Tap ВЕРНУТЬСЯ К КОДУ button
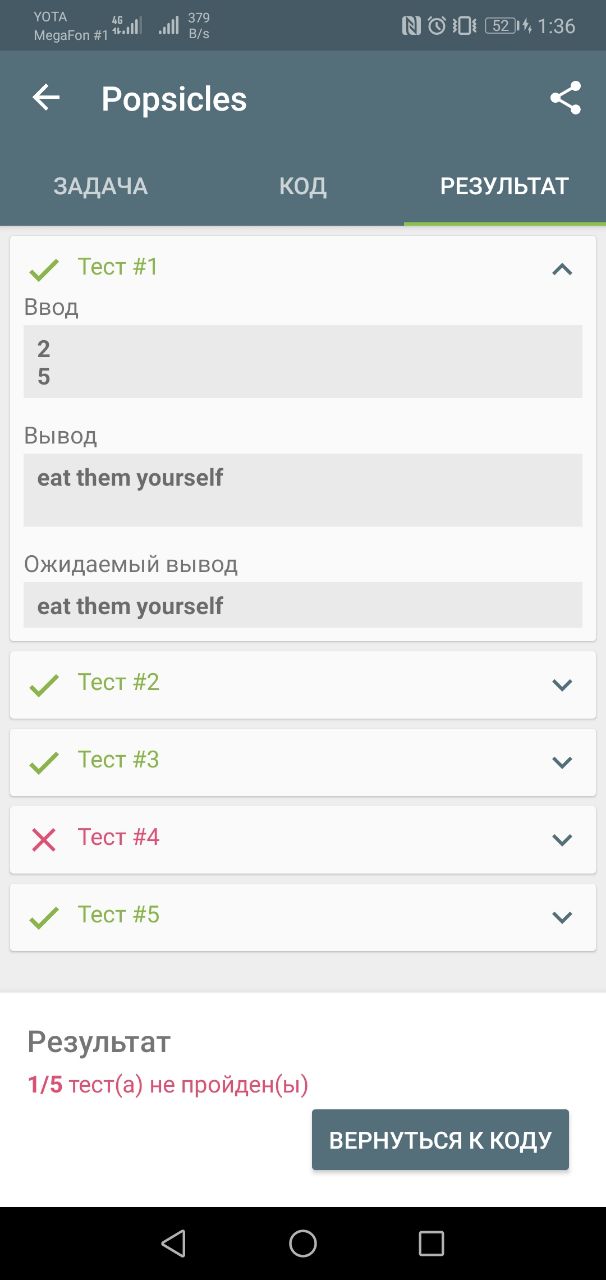This screenshot has width=606, height=1280. point(440,1140)
